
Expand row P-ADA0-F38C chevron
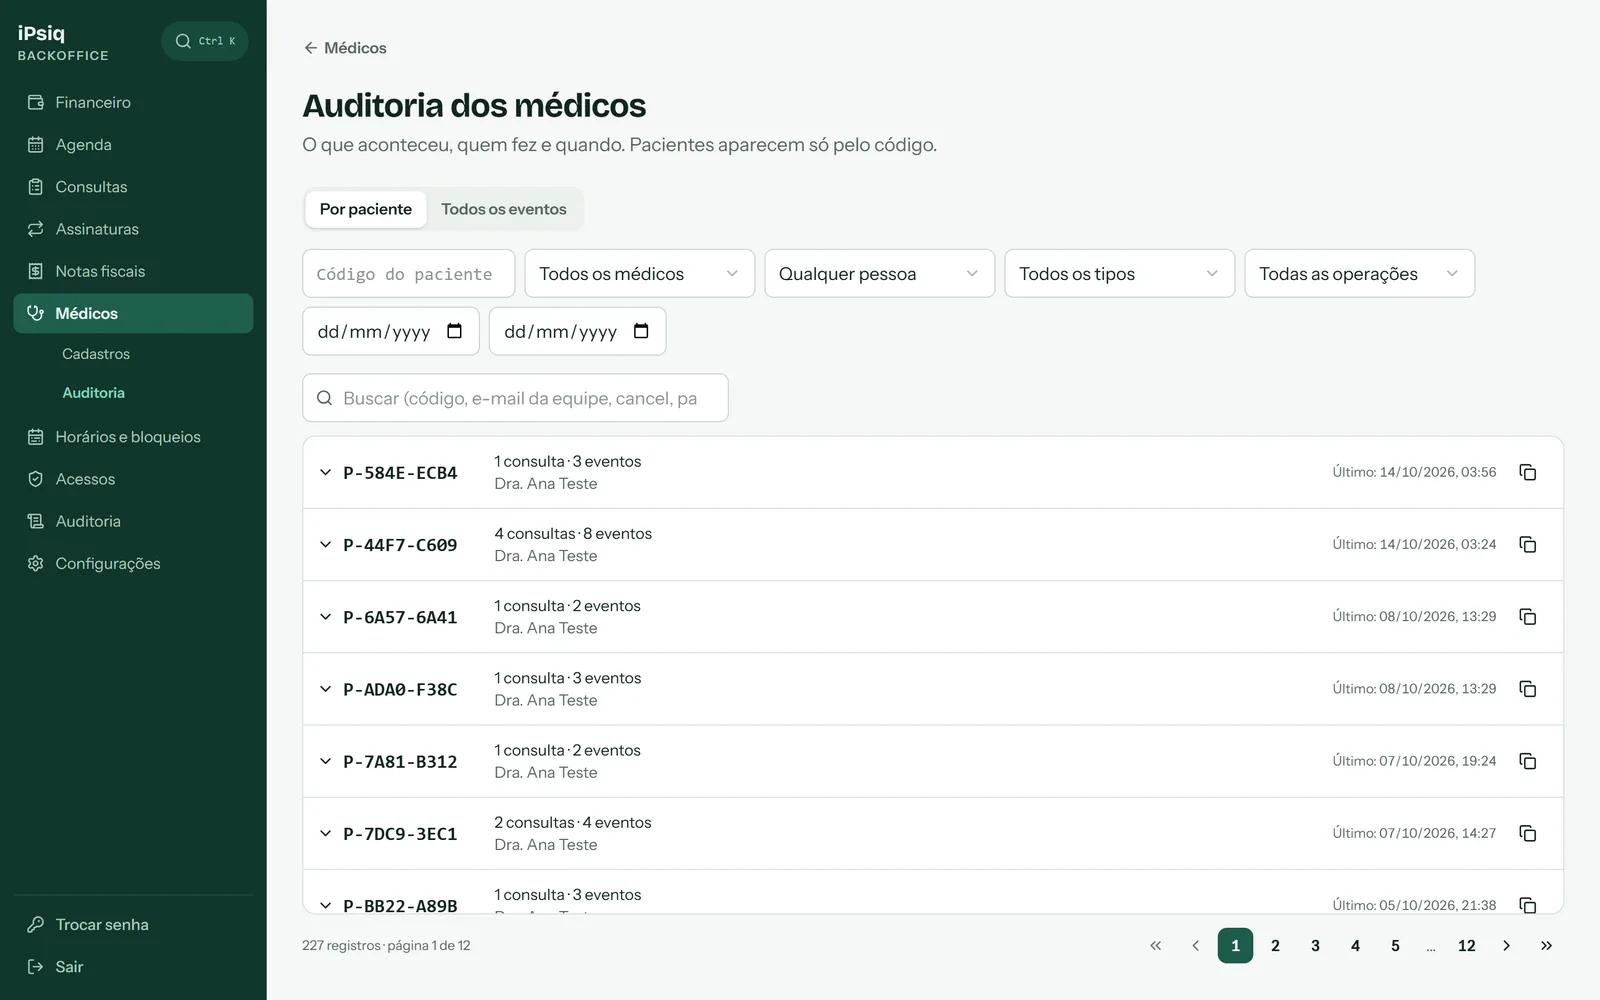pos(325,689)
